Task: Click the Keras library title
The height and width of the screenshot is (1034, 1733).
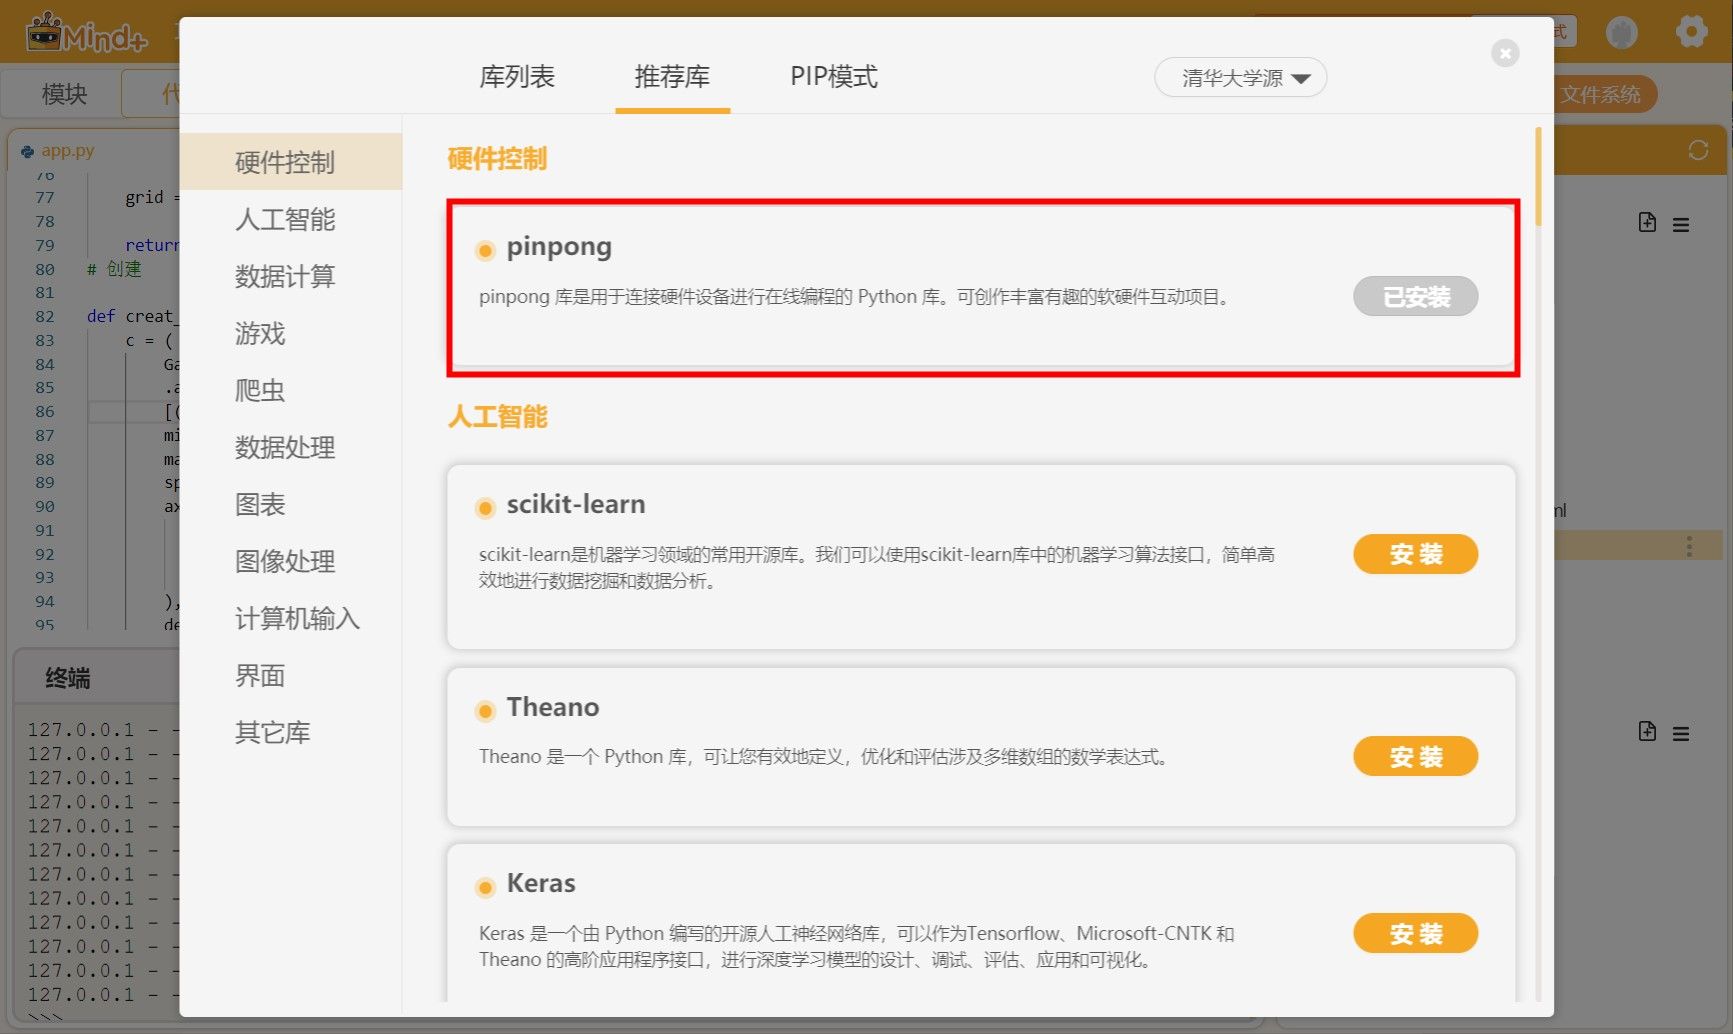Action: pyautogui.click(x=541, y=883)
